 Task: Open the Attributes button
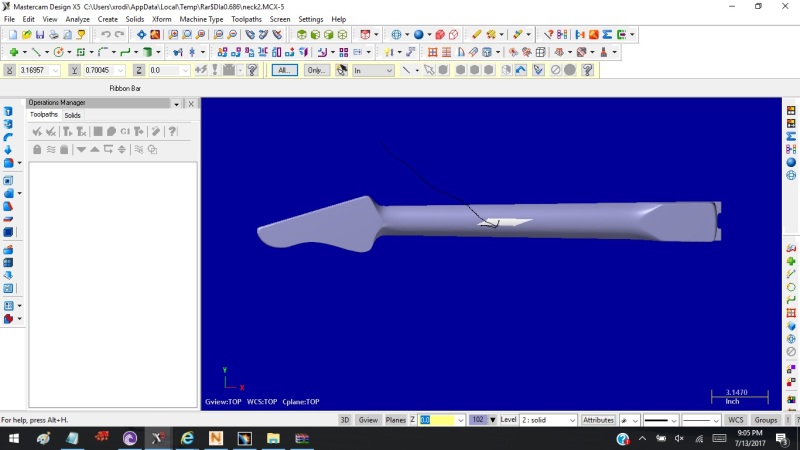point(598,420)
